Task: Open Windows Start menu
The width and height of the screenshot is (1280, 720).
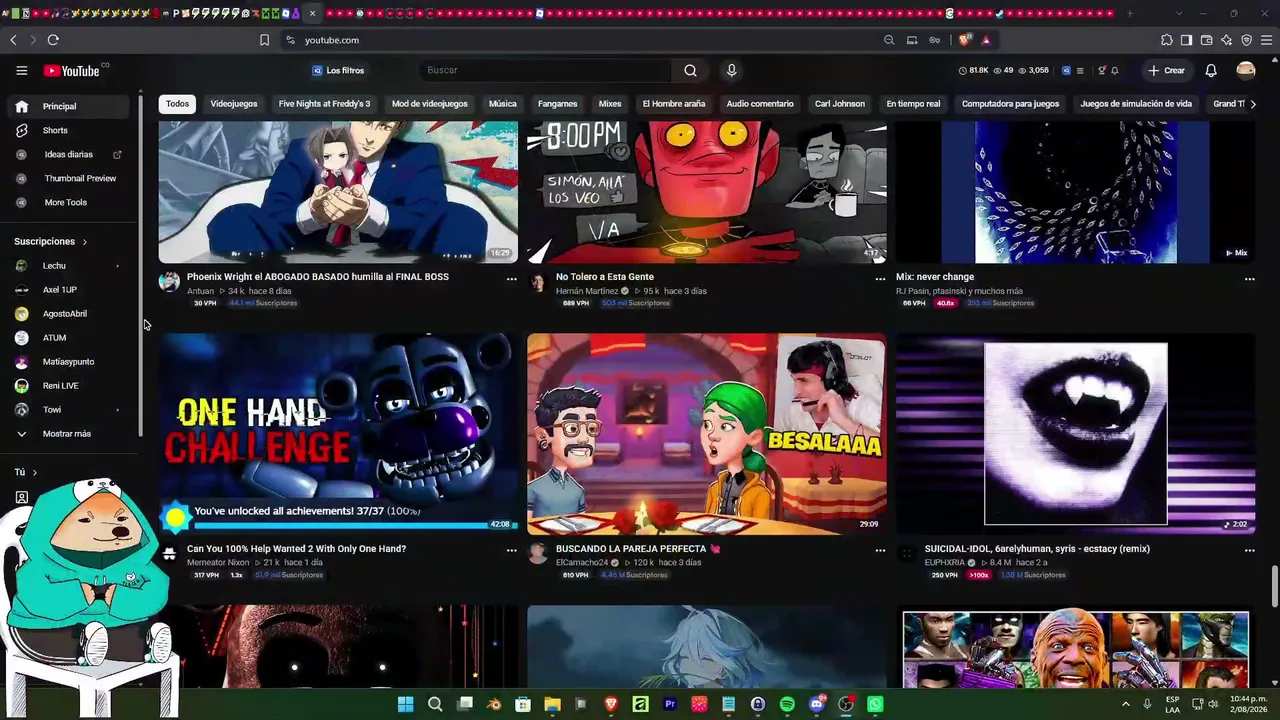Action: click(405, 705)
